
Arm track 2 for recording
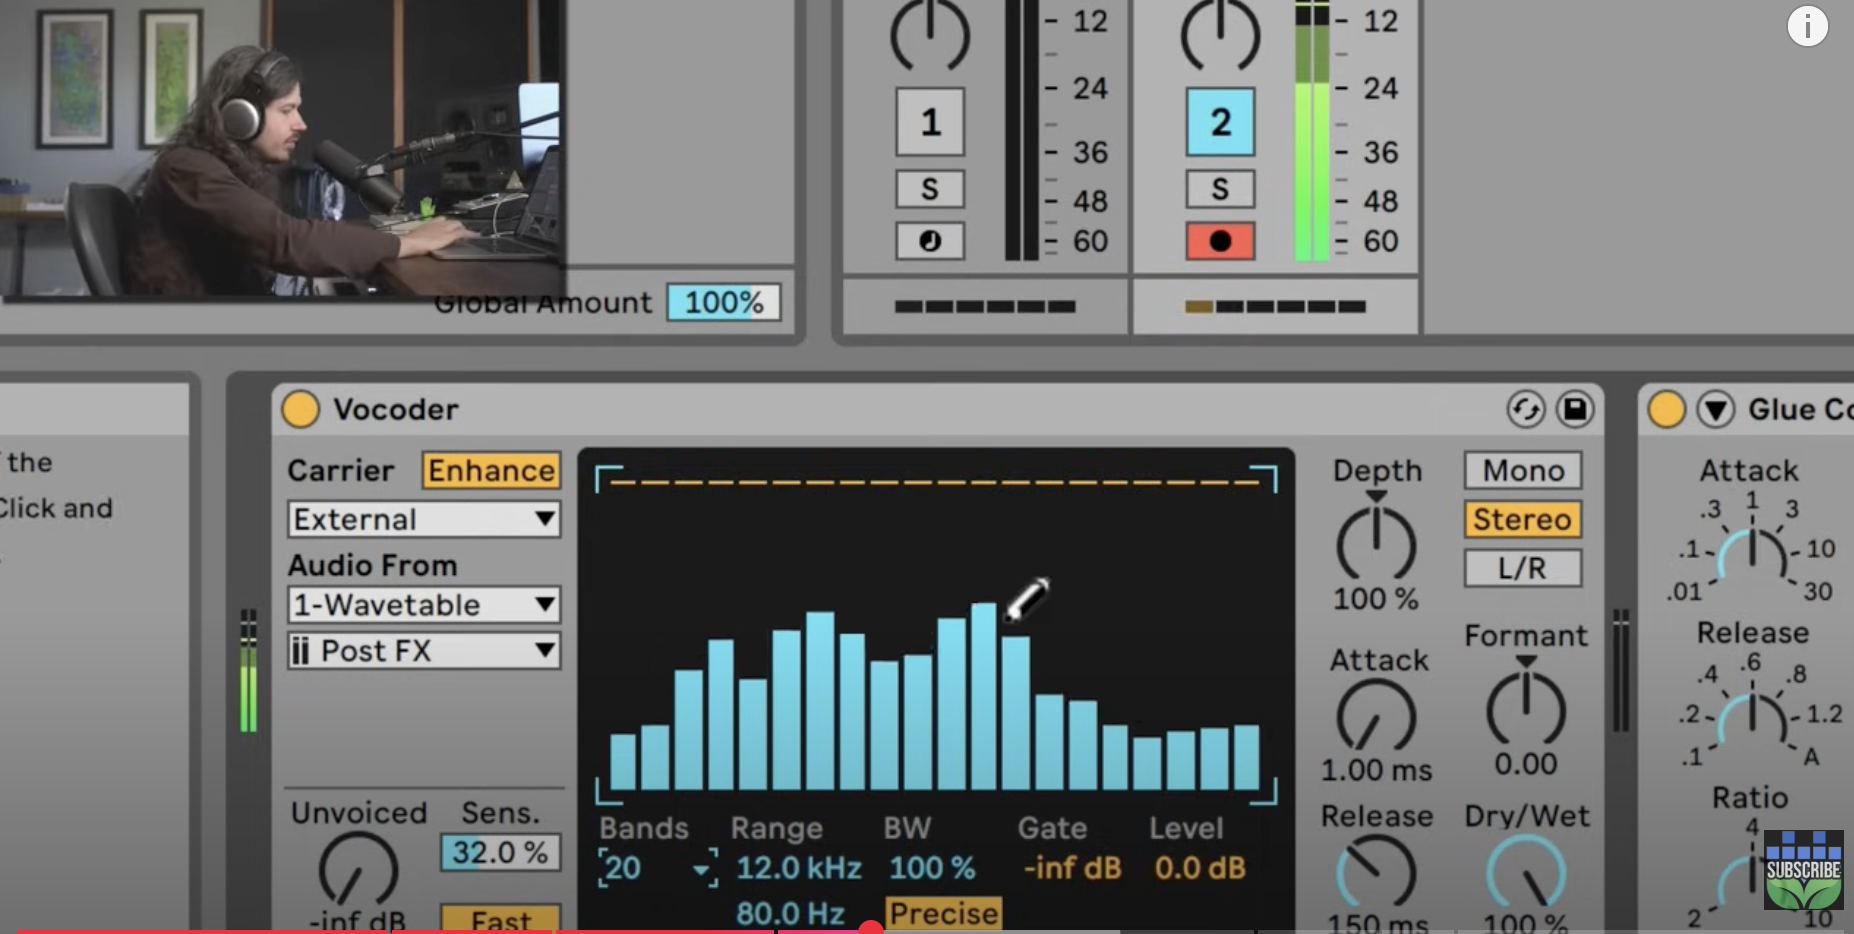click(1220, 241)
